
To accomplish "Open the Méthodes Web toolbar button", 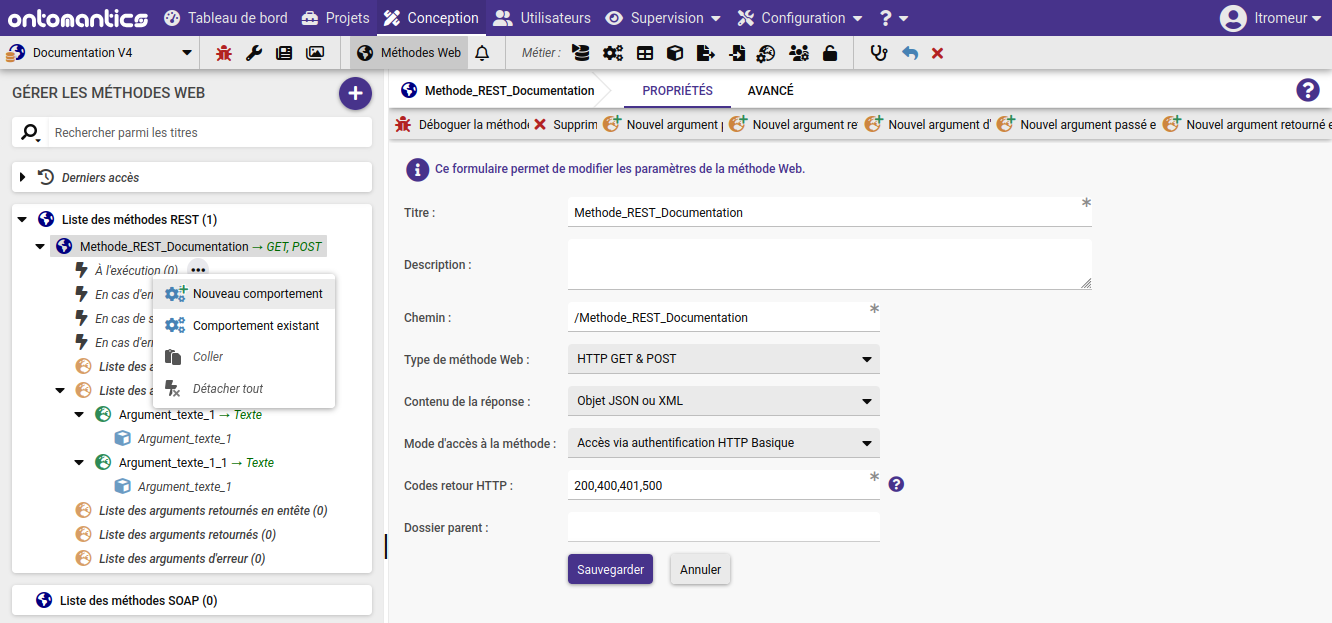I will tap(409, 53).
